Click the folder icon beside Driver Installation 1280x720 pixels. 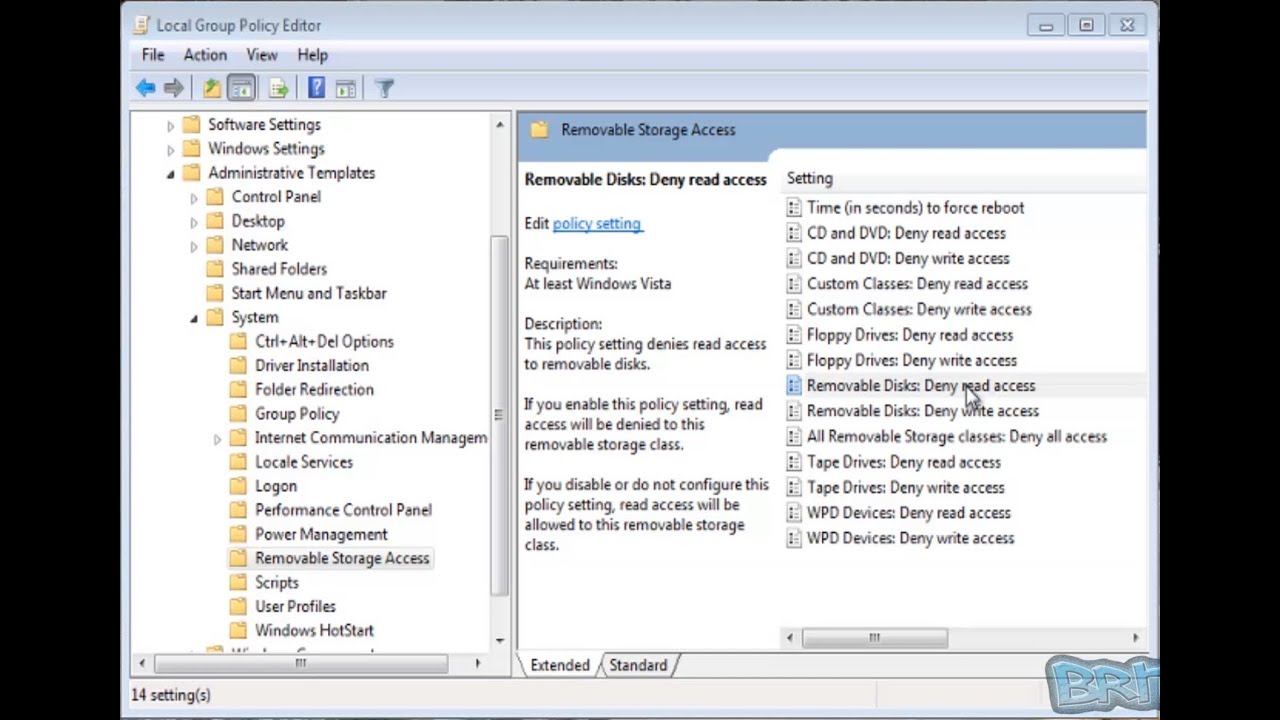238,366
